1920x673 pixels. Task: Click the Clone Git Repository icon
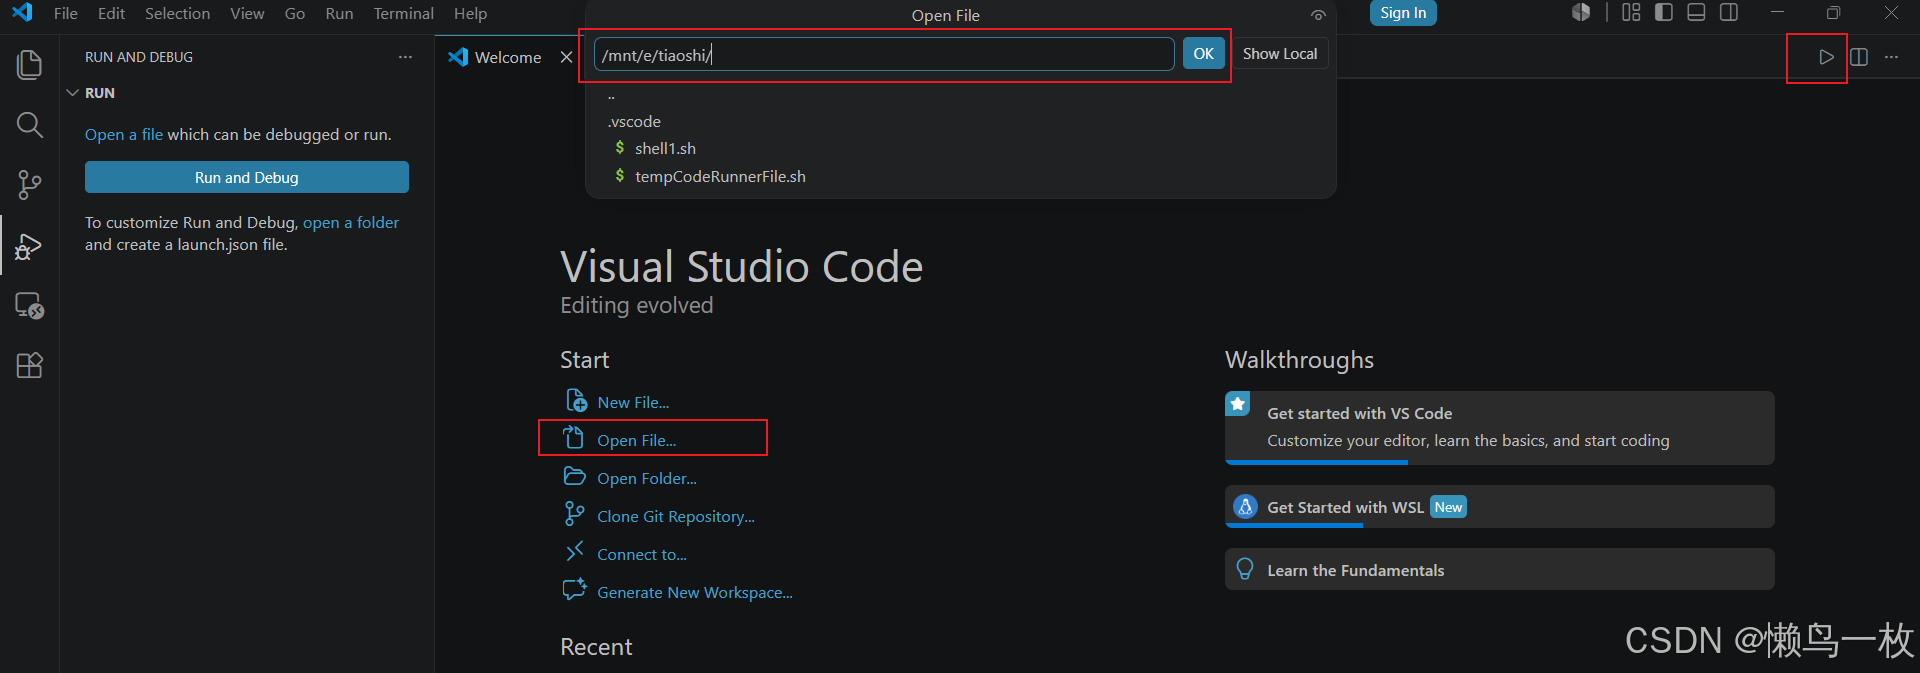pyautogui.click(x=574, y=514)
